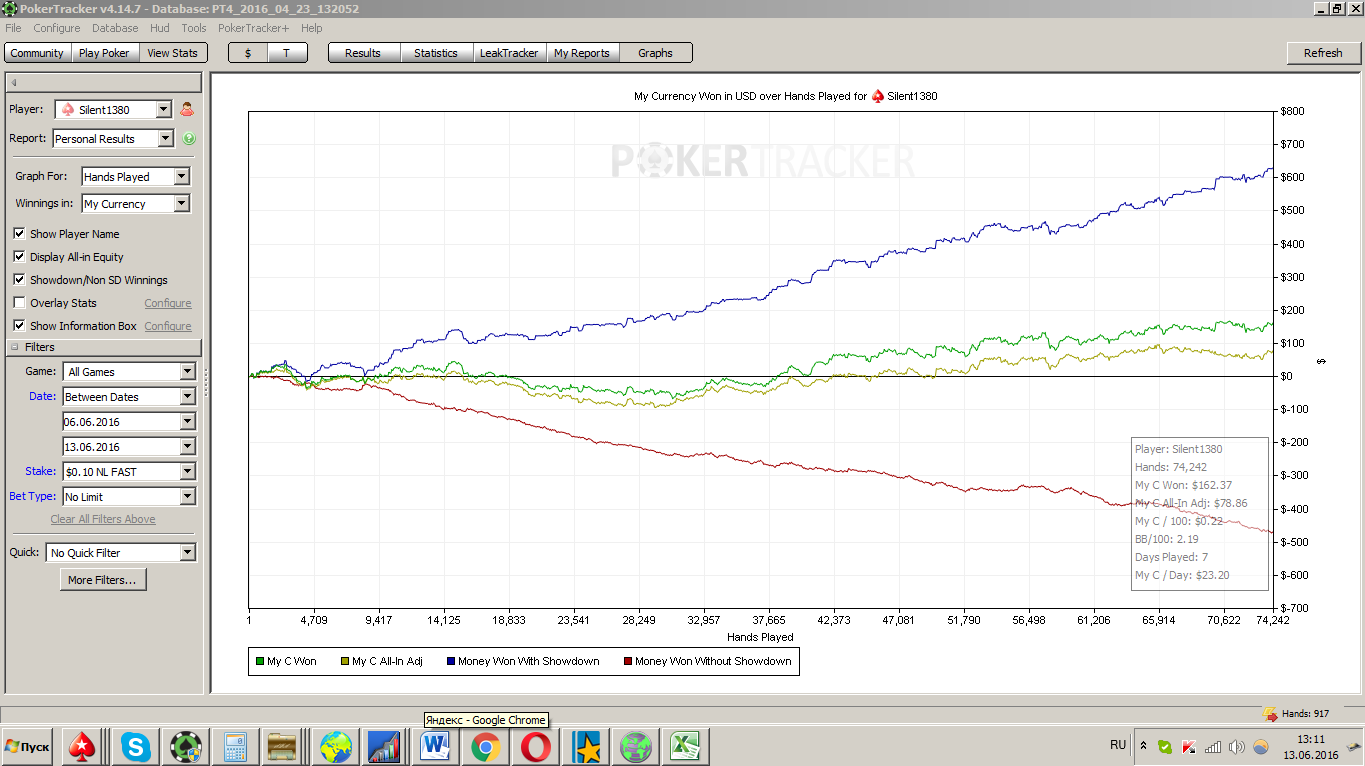Collapse the Filters section

[15, 347]
